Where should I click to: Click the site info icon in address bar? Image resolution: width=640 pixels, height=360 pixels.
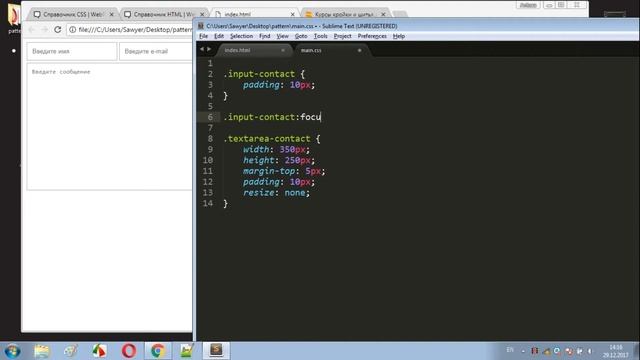73,29
